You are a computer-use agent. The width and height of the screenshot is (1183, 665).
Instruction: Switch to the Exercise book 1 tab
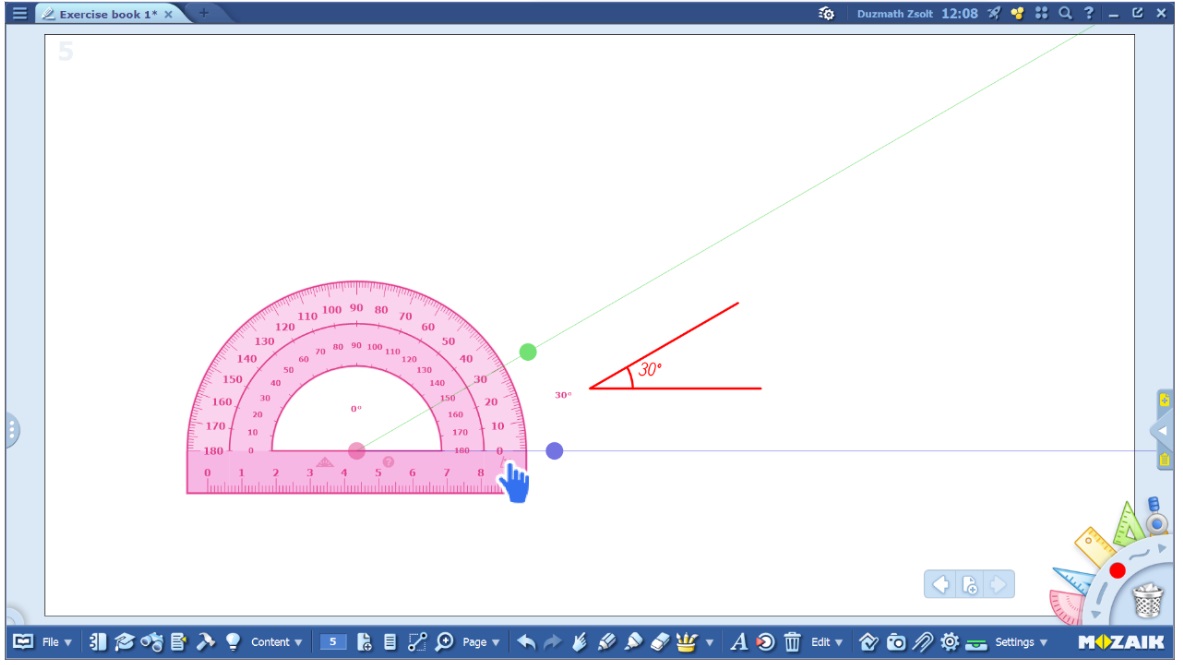coord(100,14)
